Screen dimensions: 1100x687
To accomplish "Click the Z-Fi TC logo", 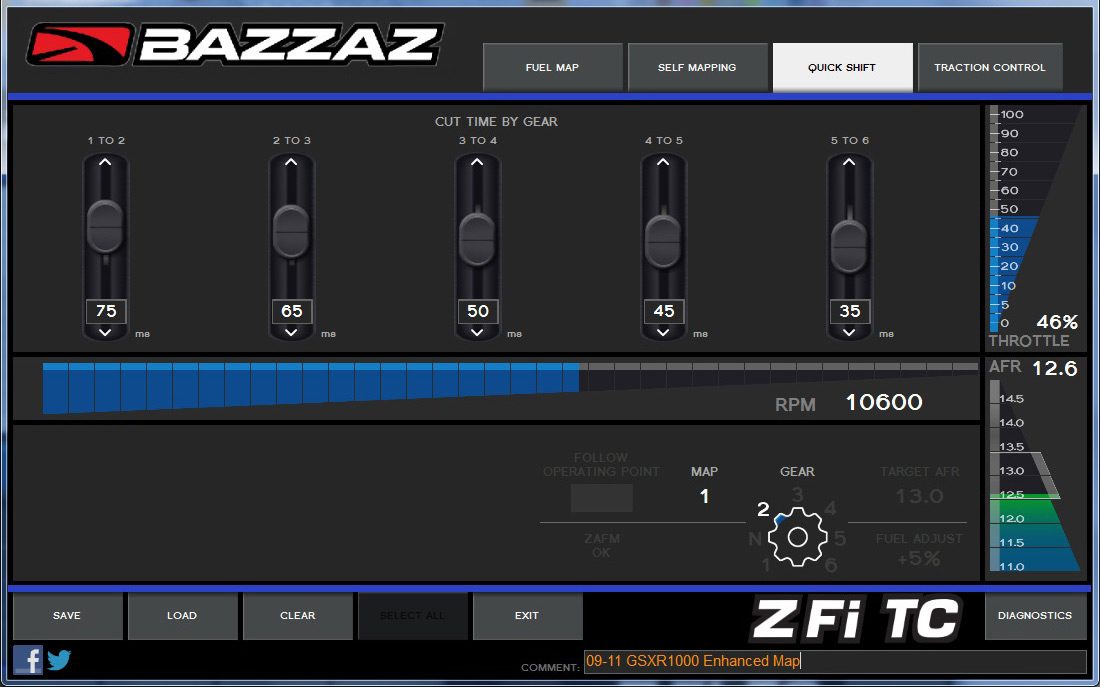I will tap(855, 619).
